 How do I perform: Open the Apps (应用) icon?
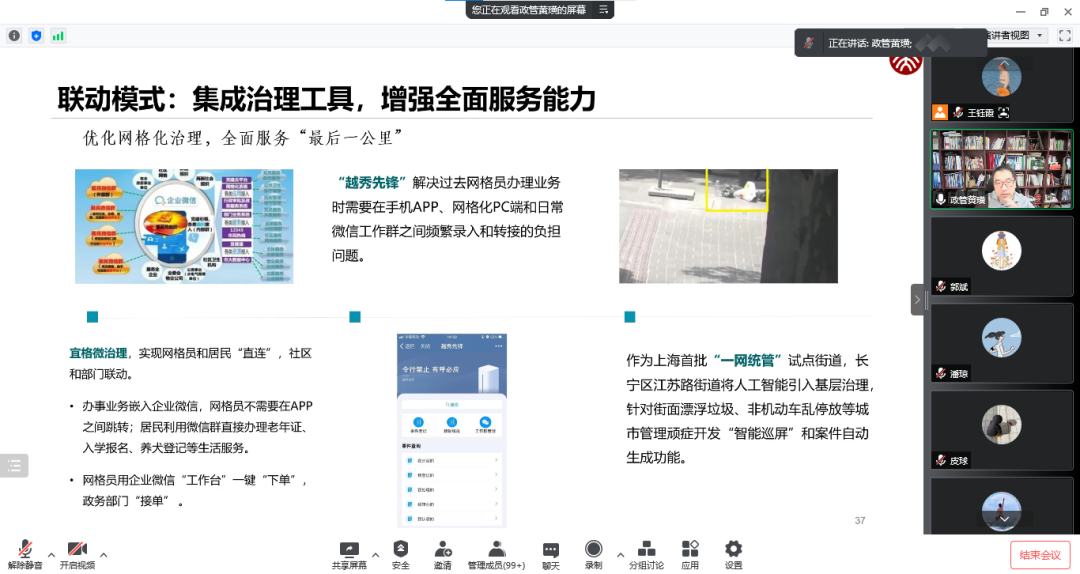(690, 550)
